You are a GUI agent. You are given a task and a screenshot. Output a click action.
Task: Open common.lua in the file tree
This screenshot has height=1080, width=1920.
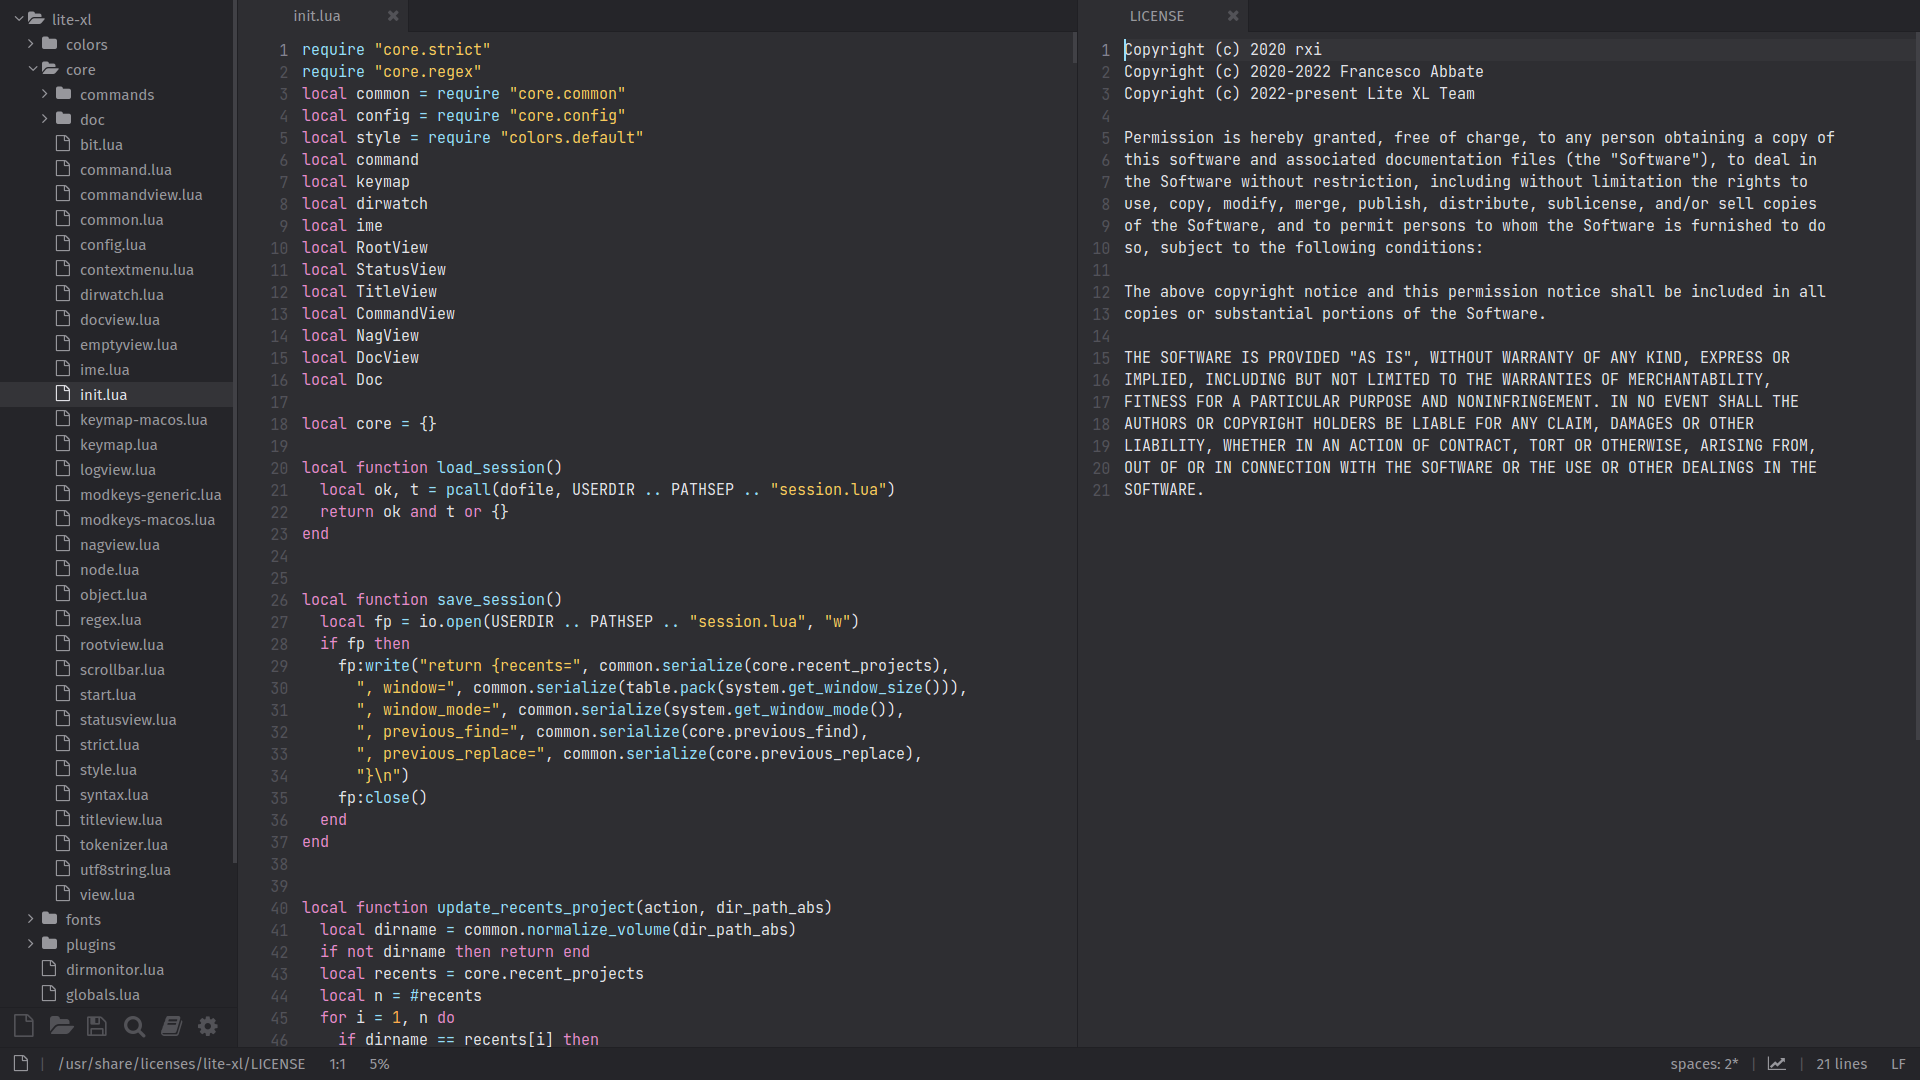click(x=117, y=219)
